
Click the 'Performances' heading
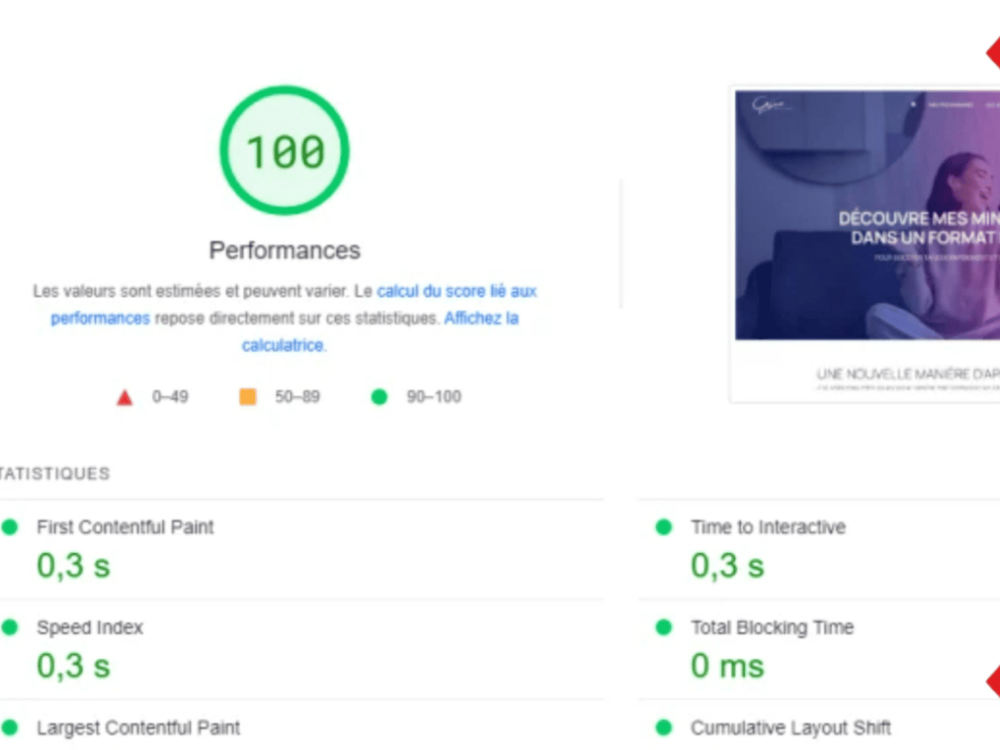(x=284, y=251)
